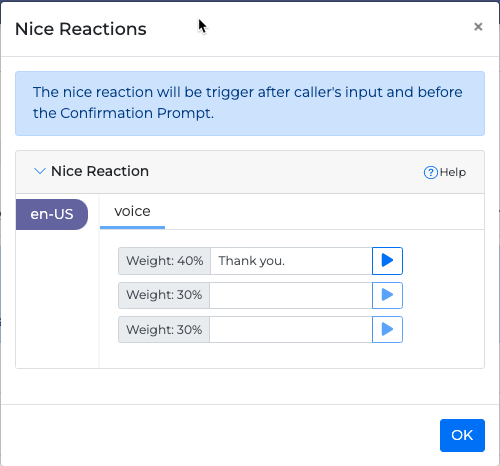Image resolution: width=500 pixels, height=466 pixels.
Task: Play the middle row's voice prompt
Action: pos(387,295)
